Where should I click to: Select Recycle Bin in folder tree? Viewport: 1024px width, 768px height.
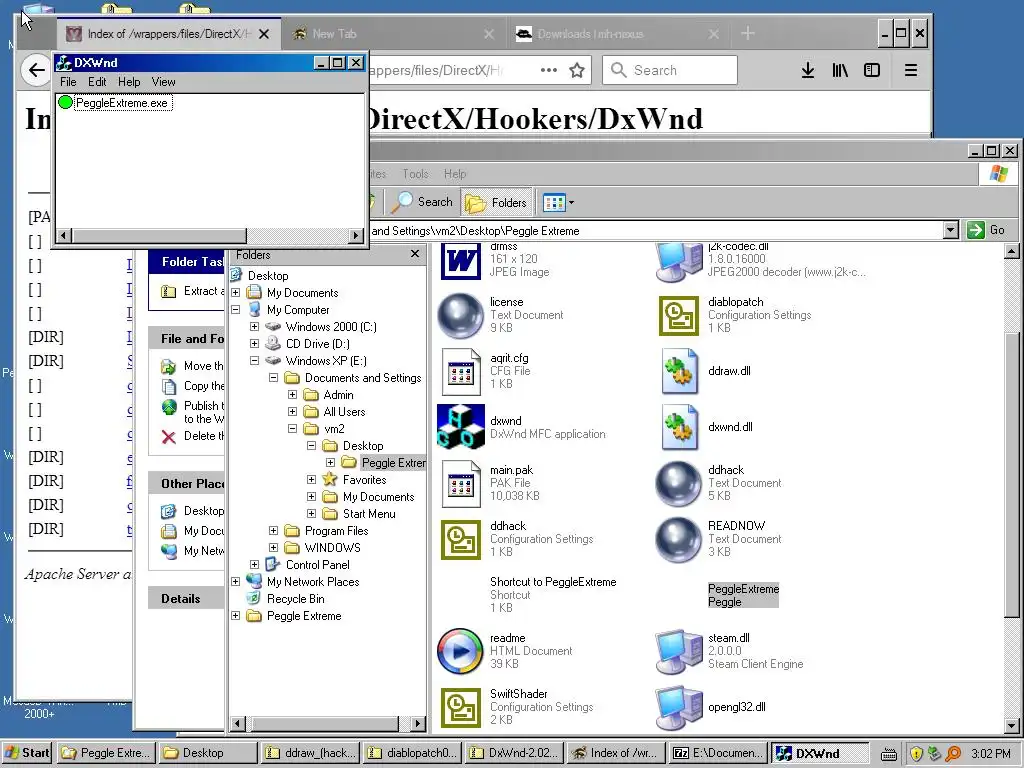click(295, 598)
